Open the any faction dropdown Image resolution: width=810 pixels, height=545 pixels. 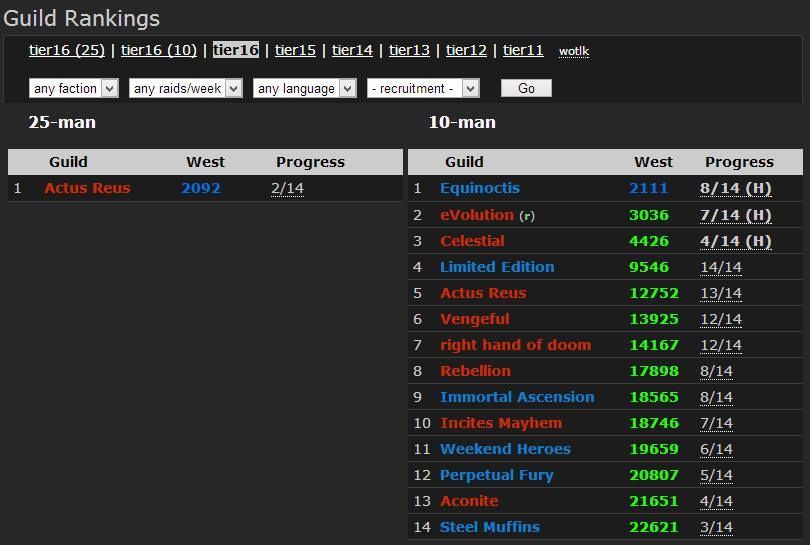pos(74,89)
